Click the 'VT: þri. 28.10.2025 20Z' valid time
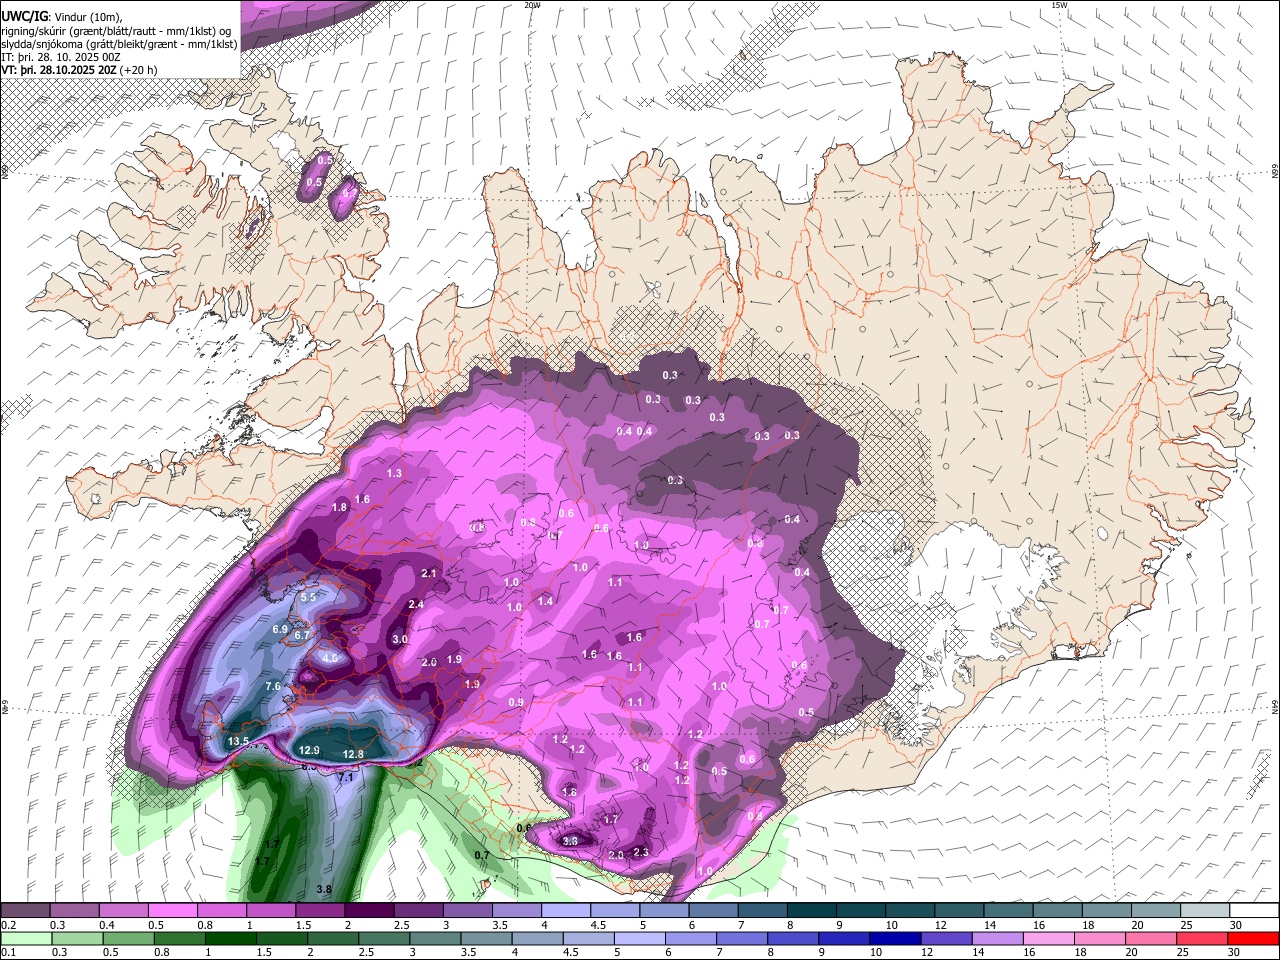1280x960 pixels. (59, 70)
